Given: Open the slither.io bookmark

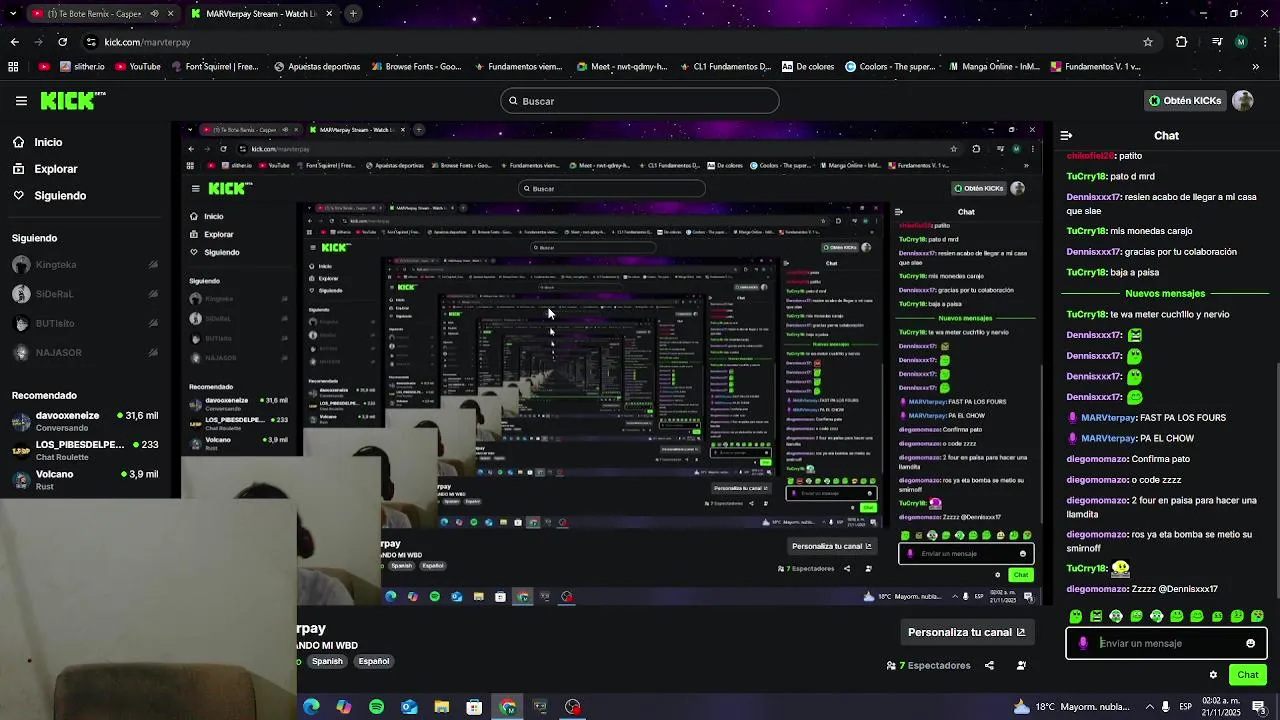Looking at the screenshot, I should 82,67.
